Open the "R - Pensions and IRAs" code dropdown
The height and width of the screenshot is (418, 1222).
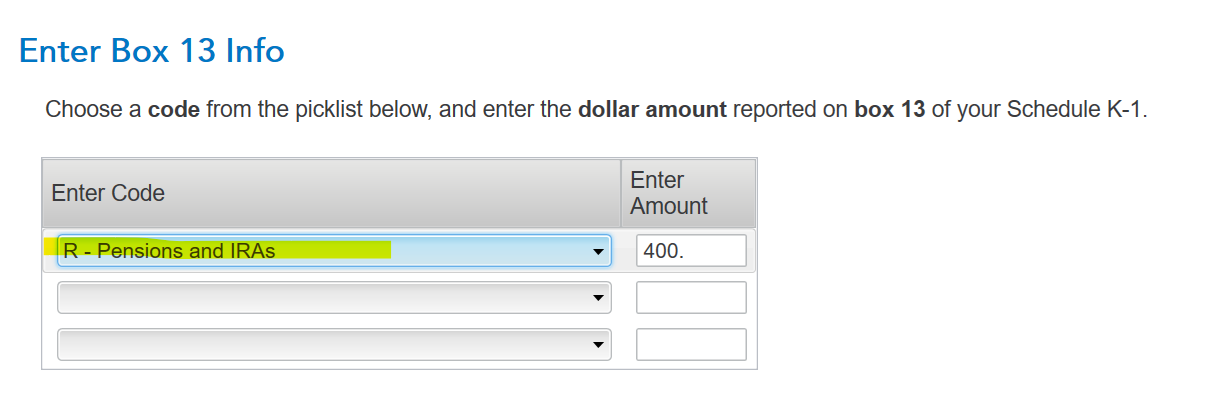(333, 251)
